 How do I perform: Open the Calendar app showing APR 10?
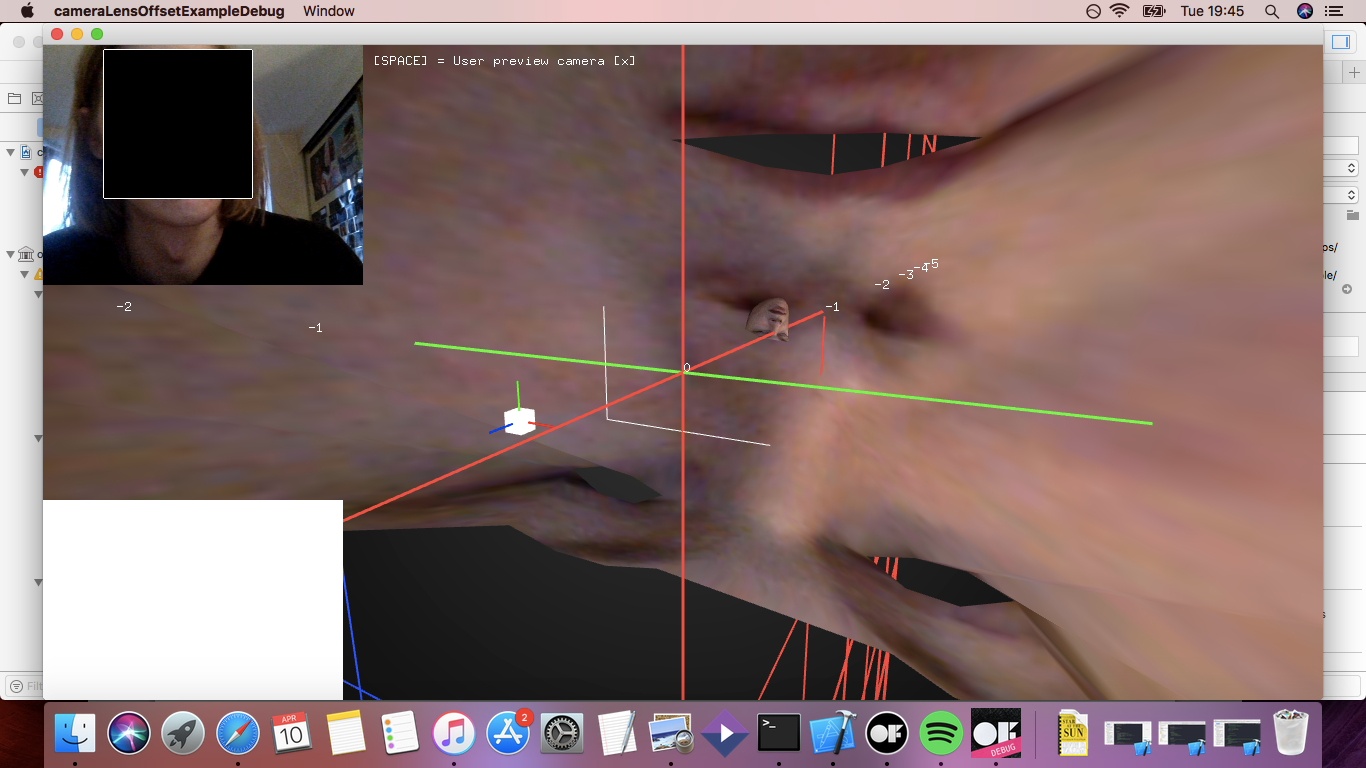[292, 734]
